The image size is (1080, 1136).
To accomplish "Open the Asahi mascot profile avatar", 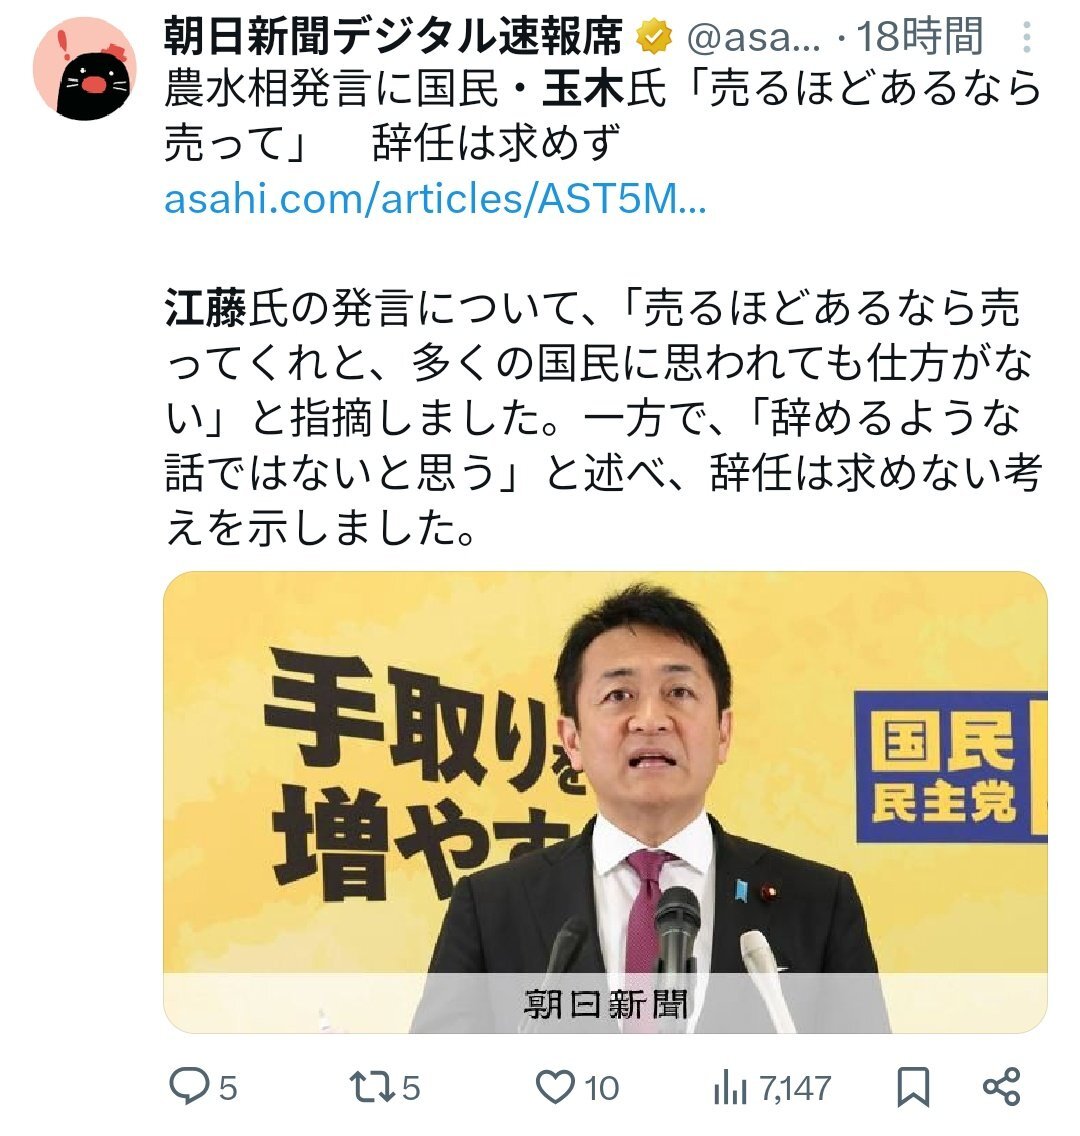I will [85, 68].
